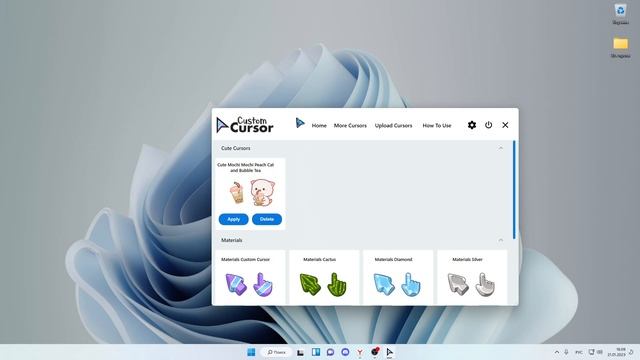640x360 pixels.
Task: Open Upload Cursors page
Action: click(393, 125)
